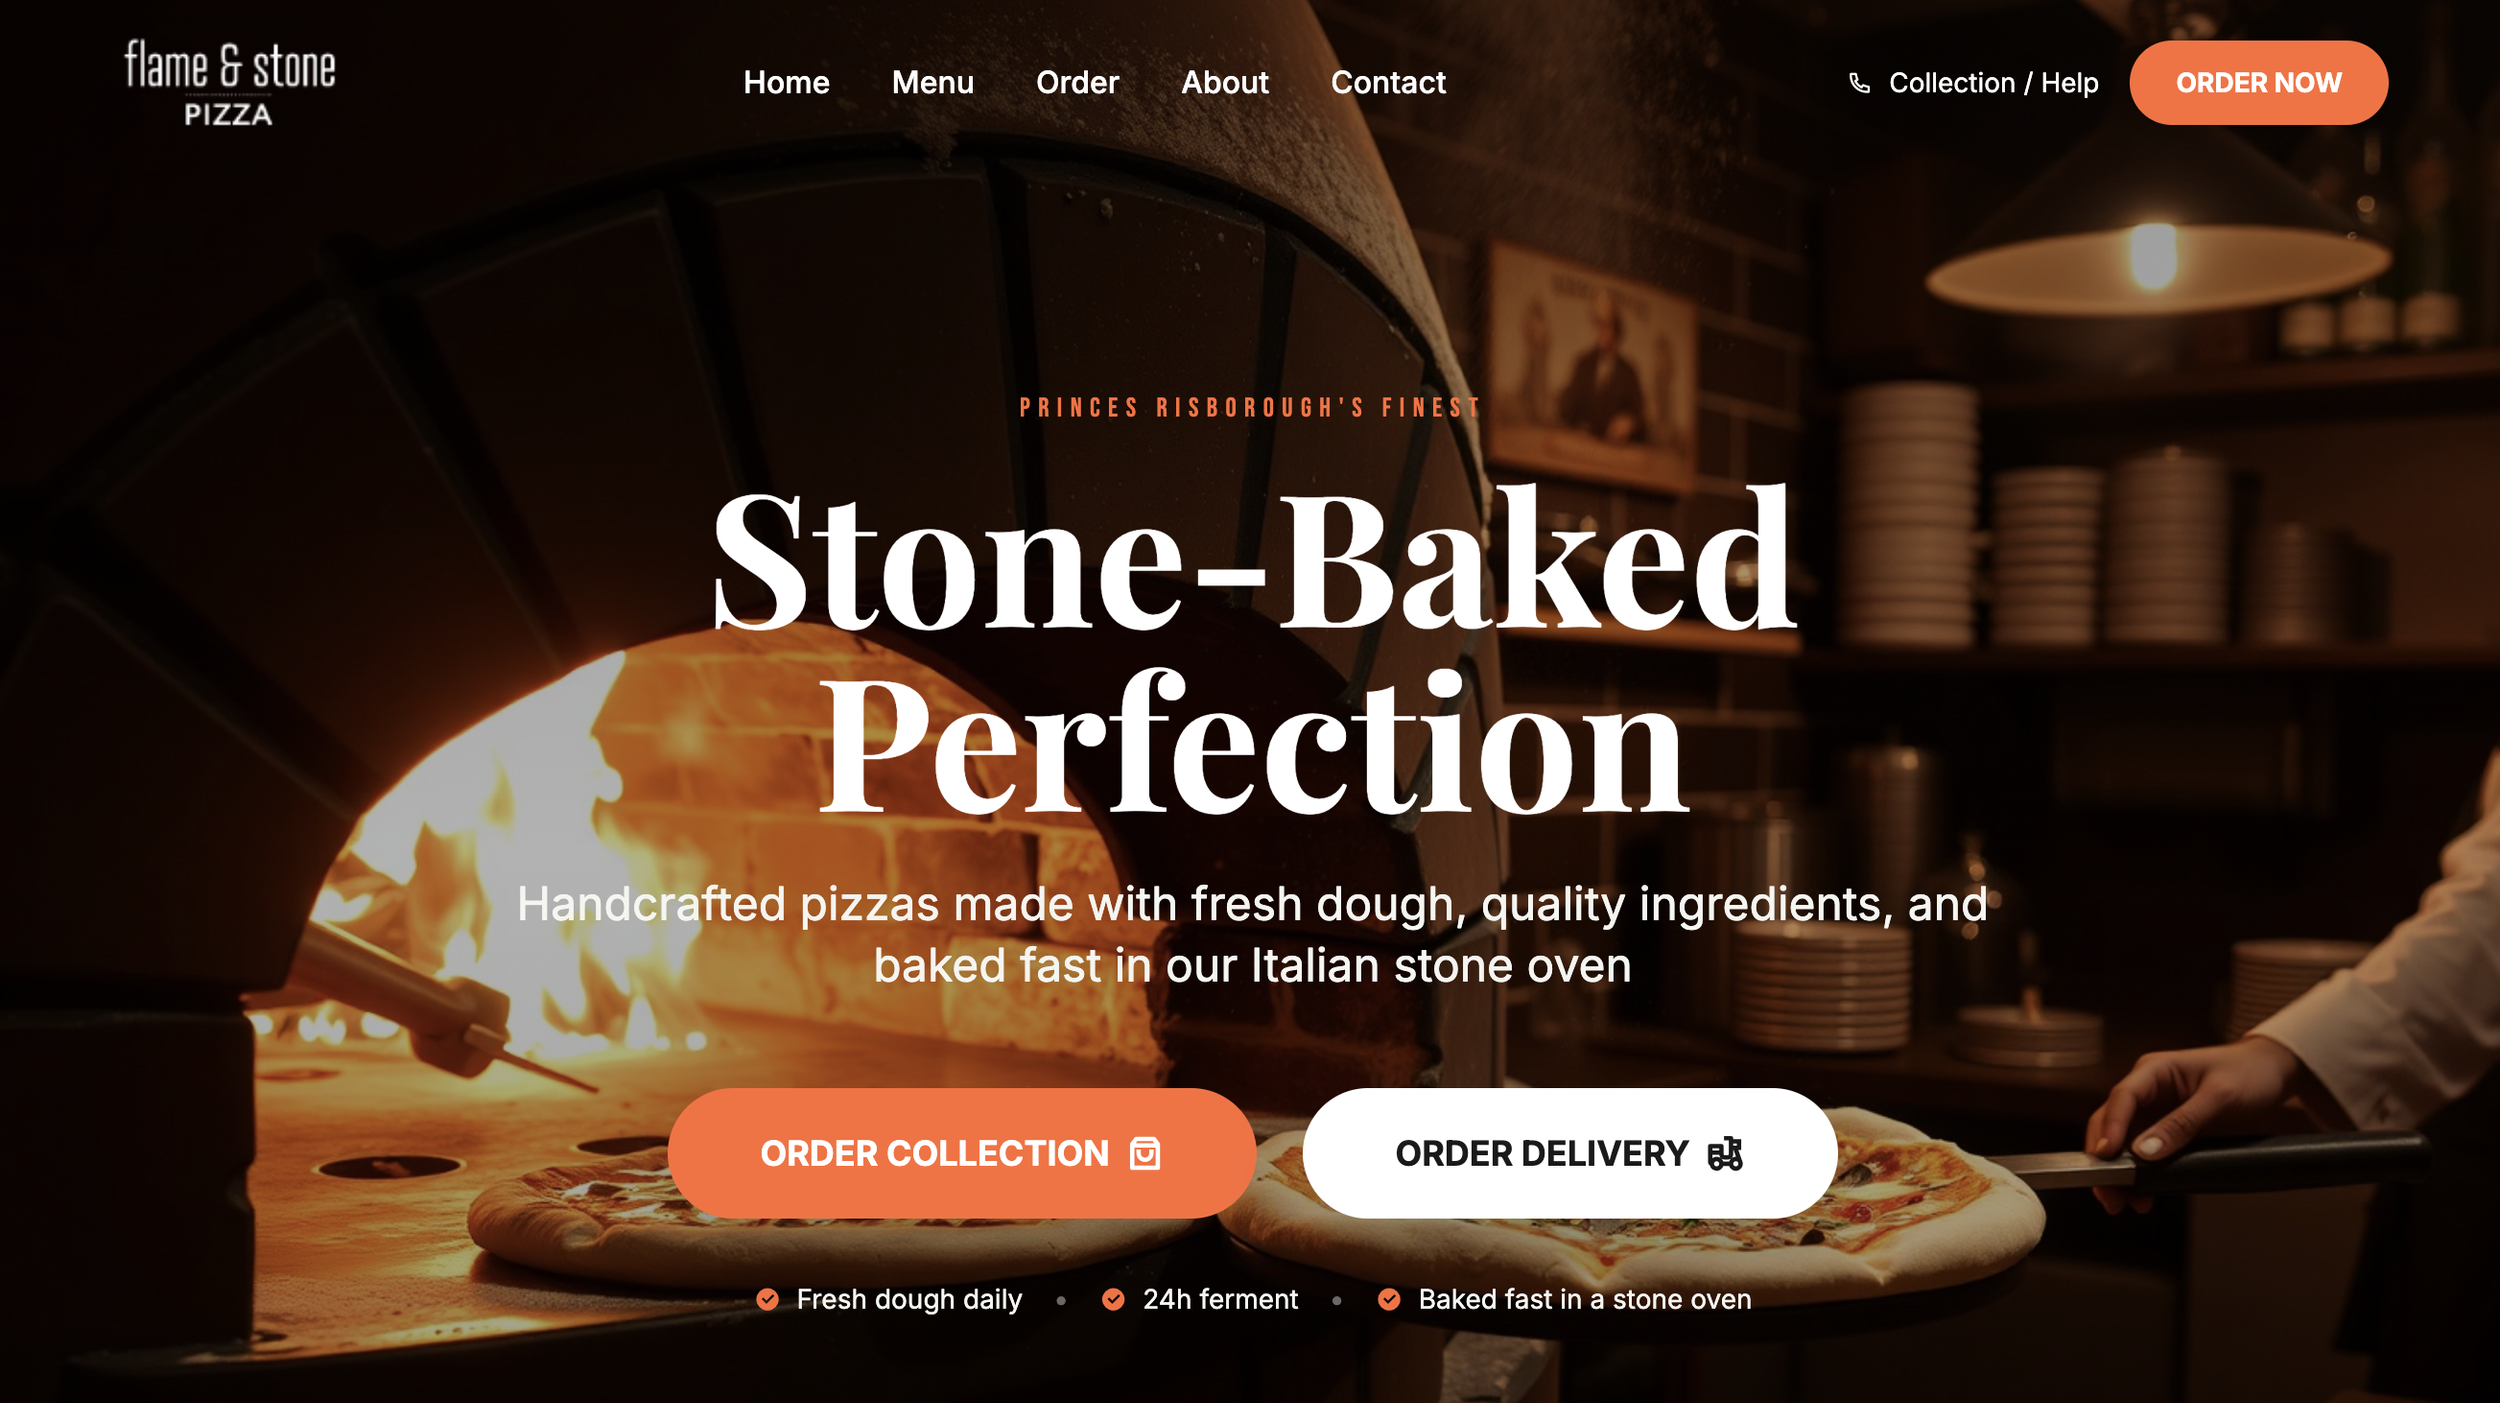
Task: Click the phone icon beside Collection / Help
Action: click(1859, 83)
